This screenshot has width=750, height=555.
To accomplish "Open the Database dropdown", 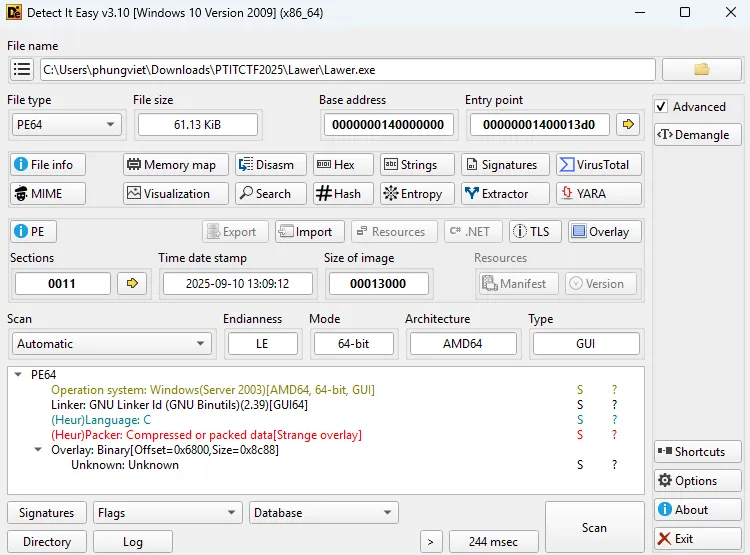I will [x=324, y=513].
